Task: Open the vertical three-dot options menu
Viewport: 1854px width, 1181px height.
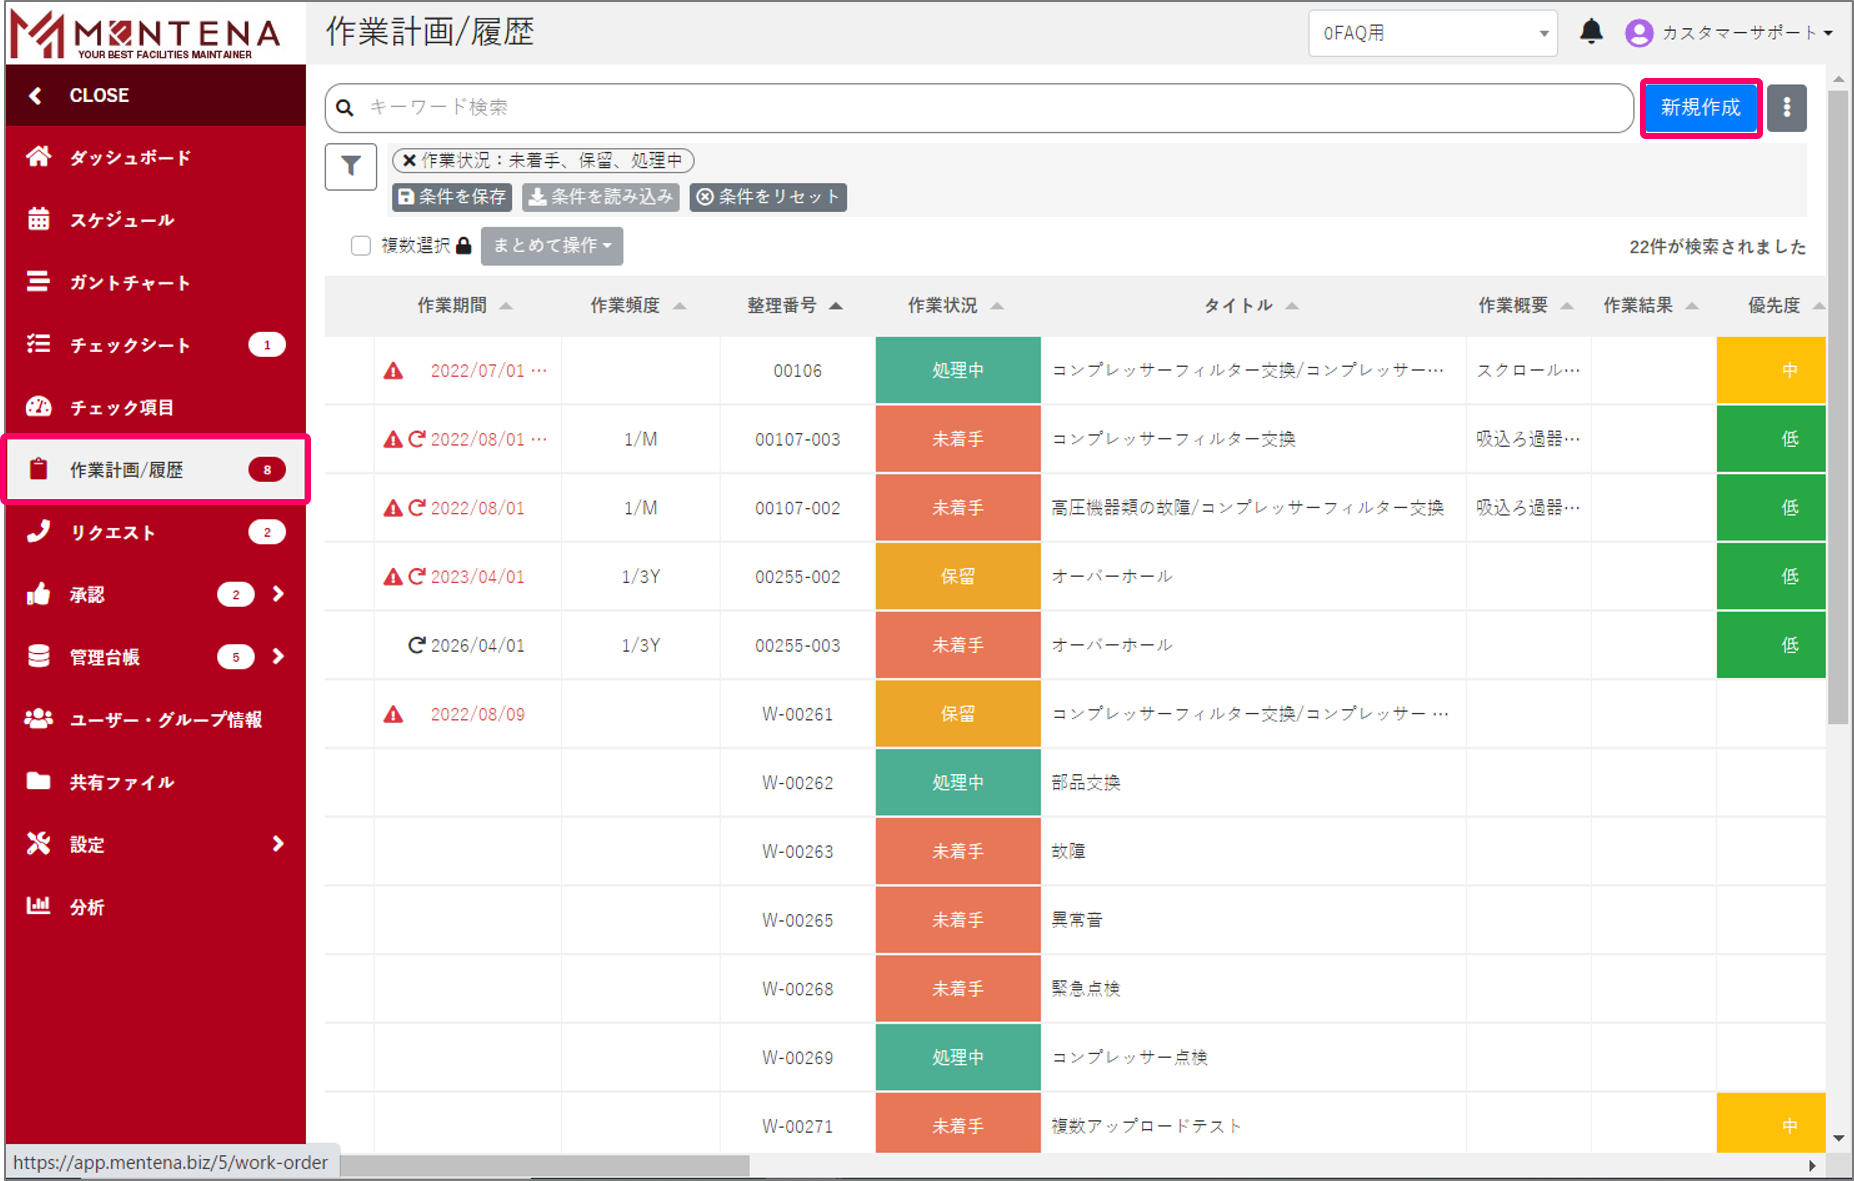Action: click(1786, 108)
